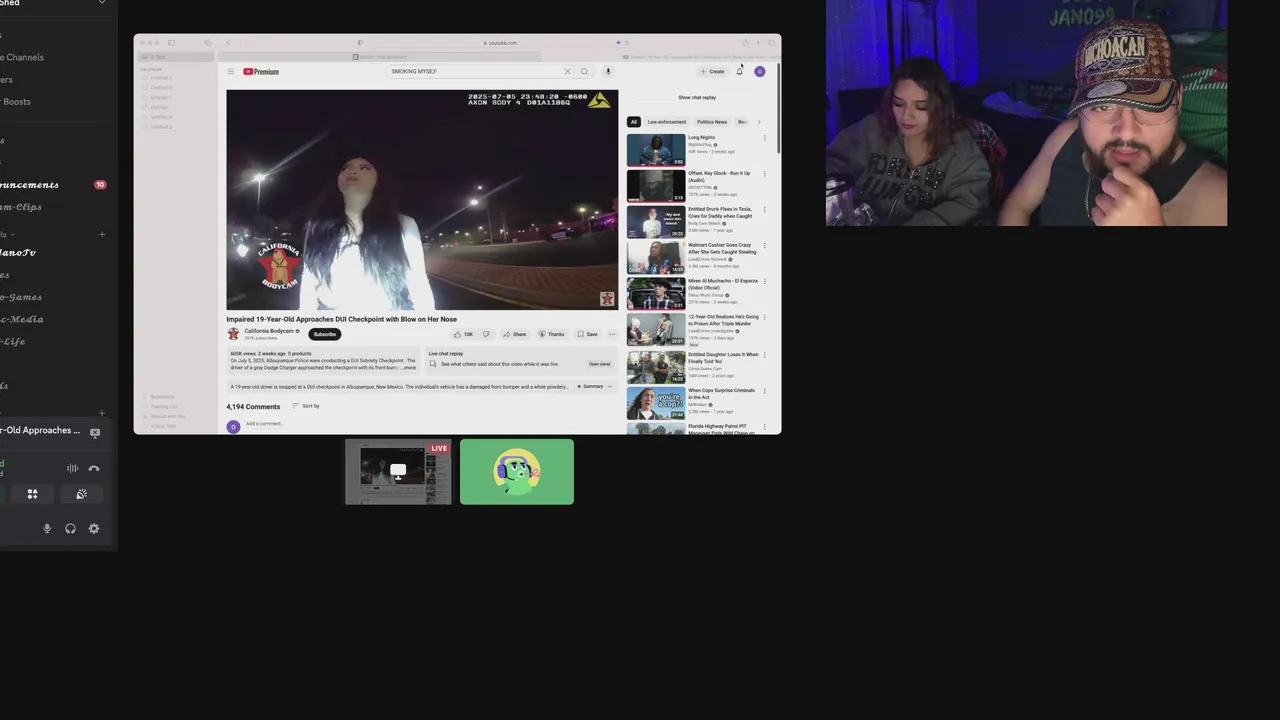The height and width of the screenshot is (720, 1280).
Task: Open the Announcements channel in Discord
Action: coord(29,185)
